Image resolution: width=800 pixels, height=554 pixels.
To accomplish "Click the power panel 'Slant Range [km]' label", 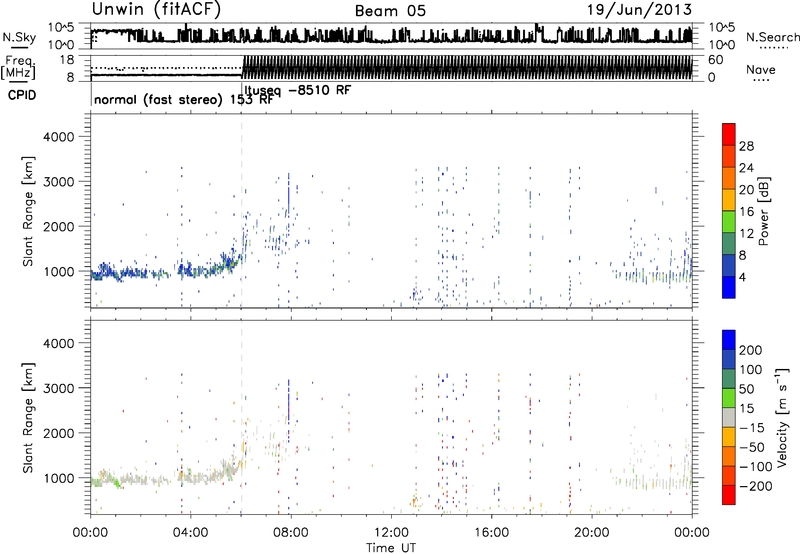I will click(28, 211).
